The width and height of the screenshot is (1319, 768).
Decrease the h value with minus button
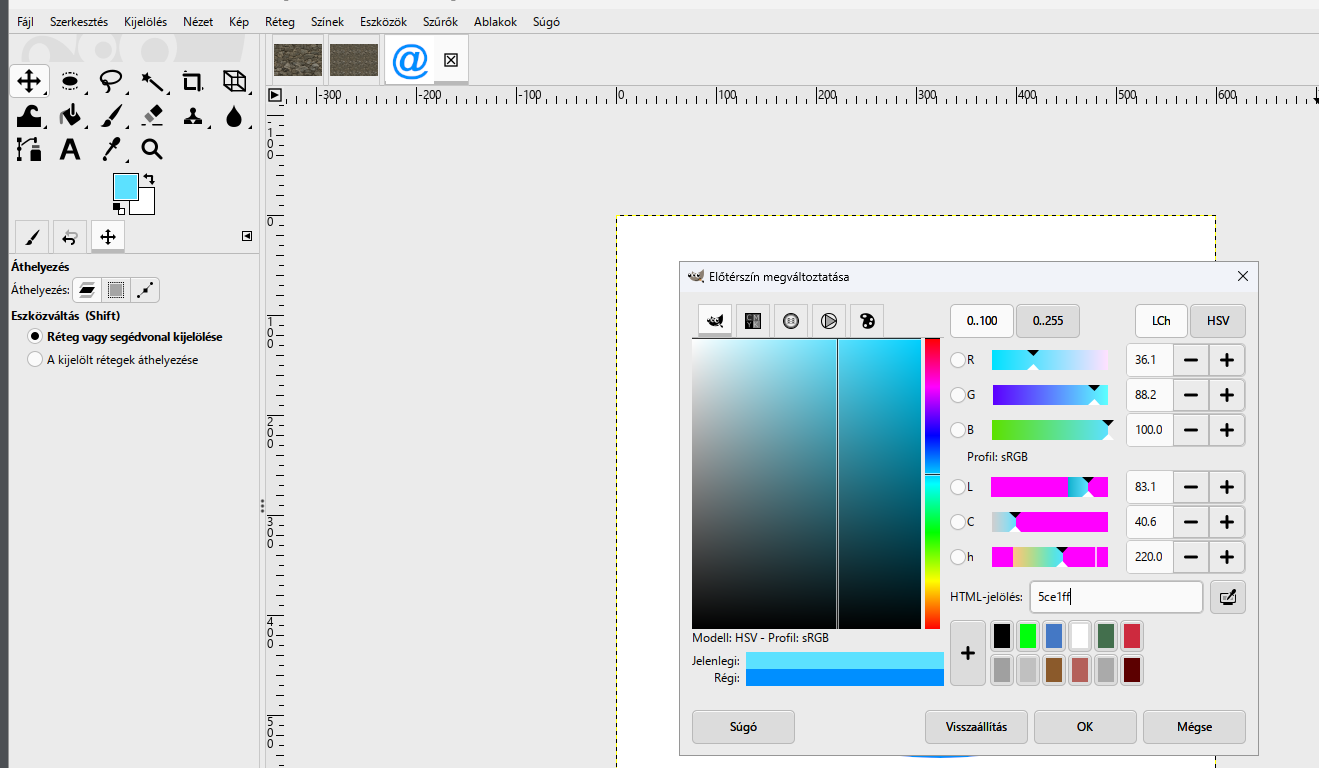[1190, 557]
